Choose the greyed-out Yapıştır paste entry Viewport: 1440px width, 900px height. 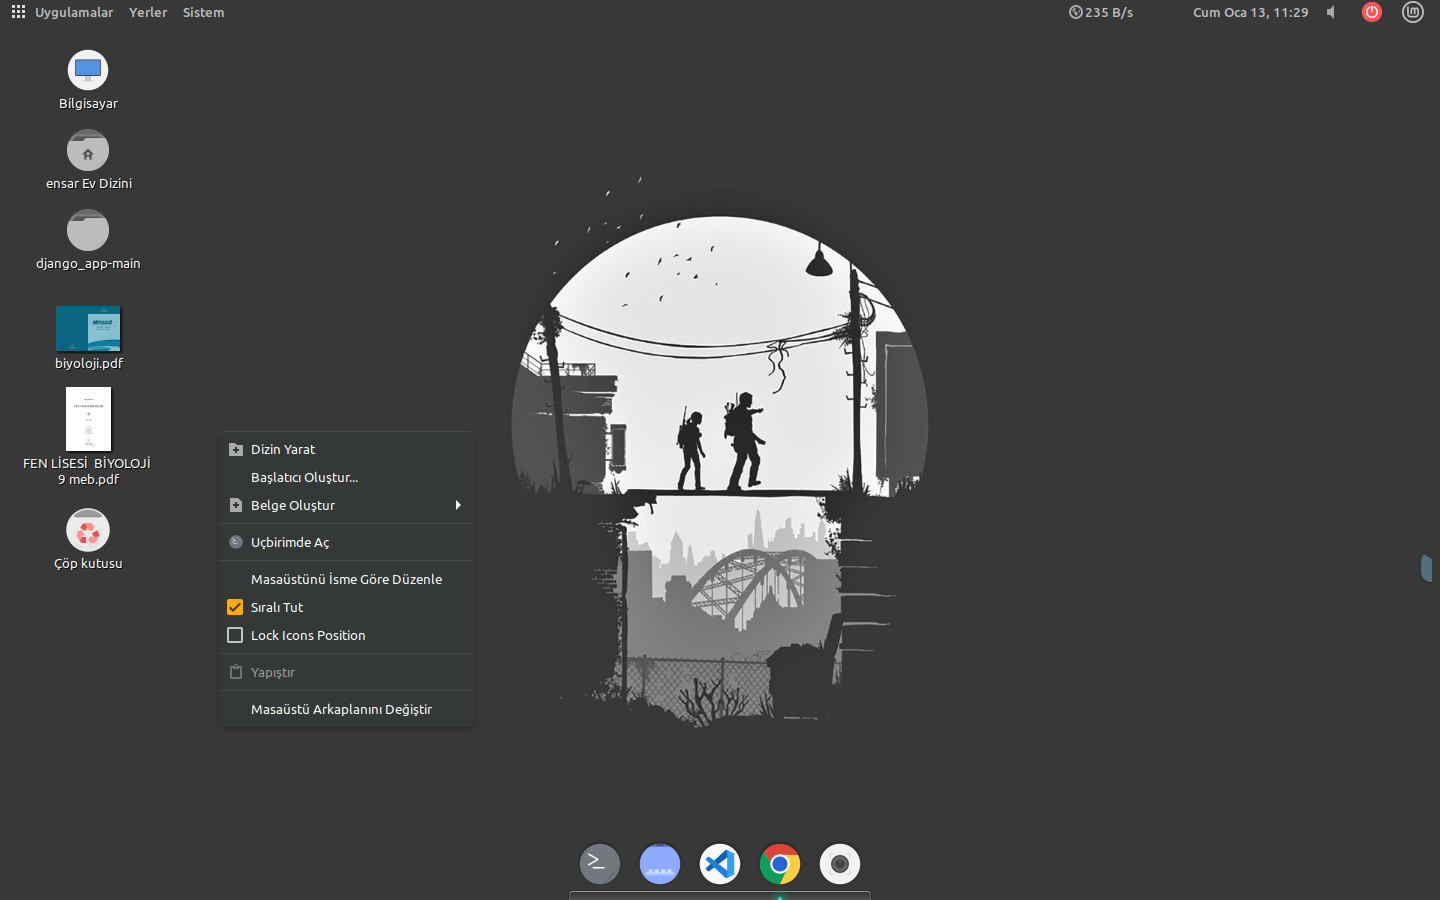346,672
